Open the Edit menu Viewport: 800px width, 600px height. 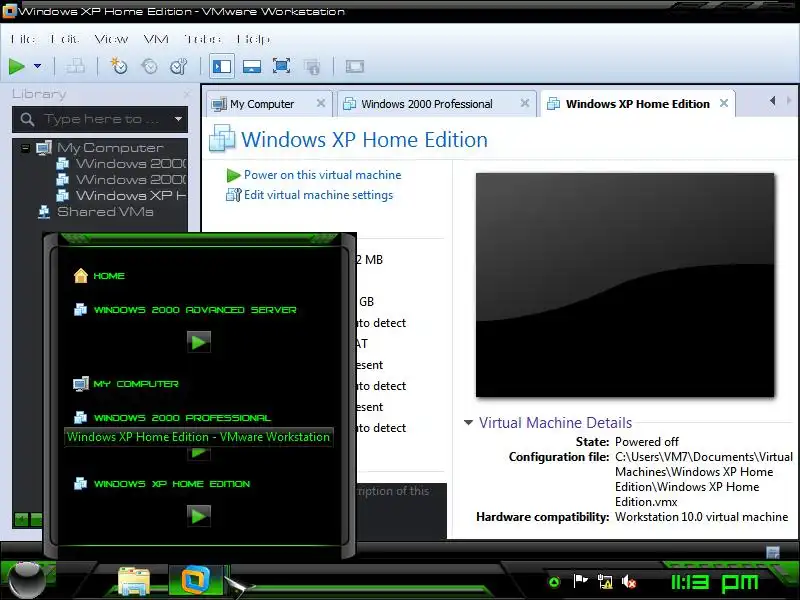click(64, 39)
